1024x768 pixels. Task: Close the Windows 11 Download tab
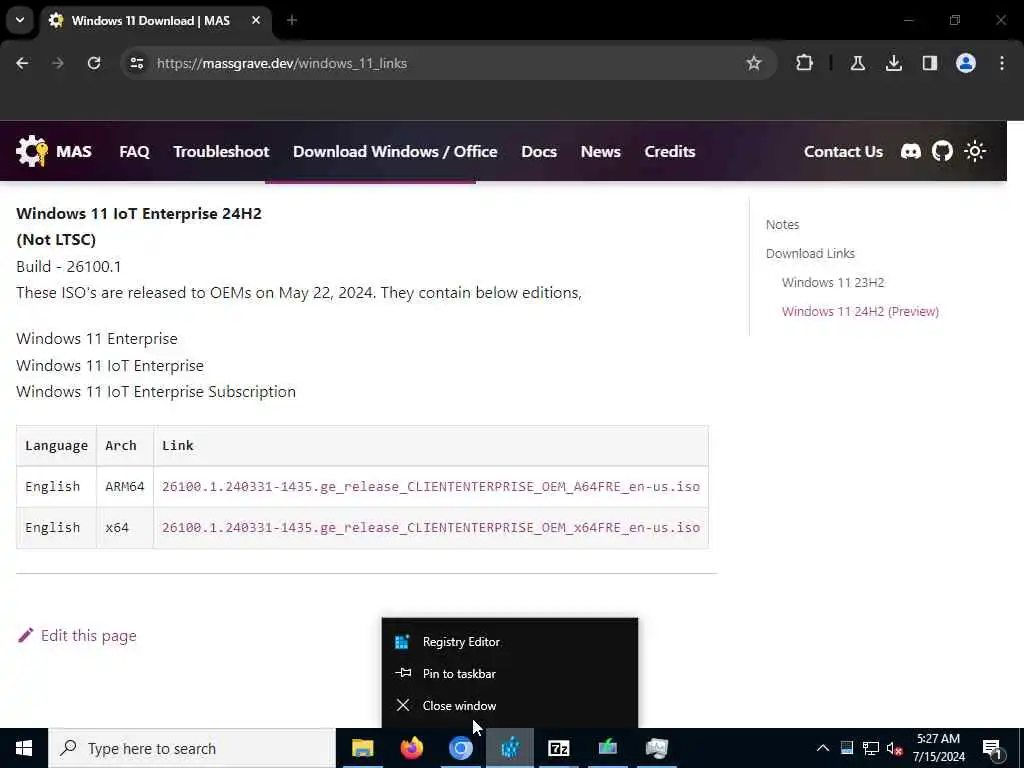[x=256, y=20]
